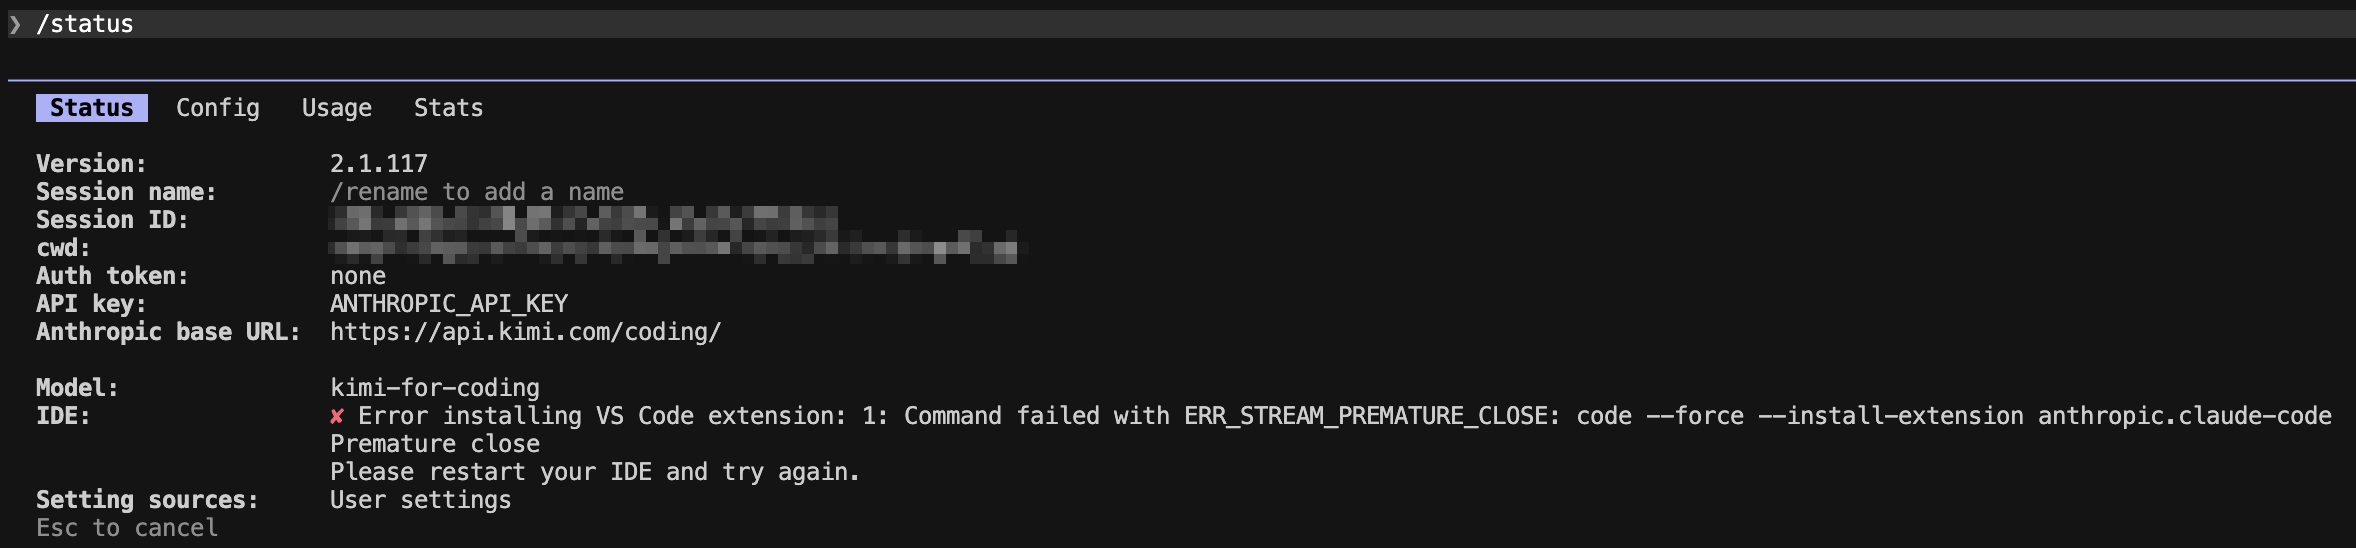Click the '/rename to add a name' hint
Screen dimensions: 2356x548
pyautogui.click(x=477, y=192)
